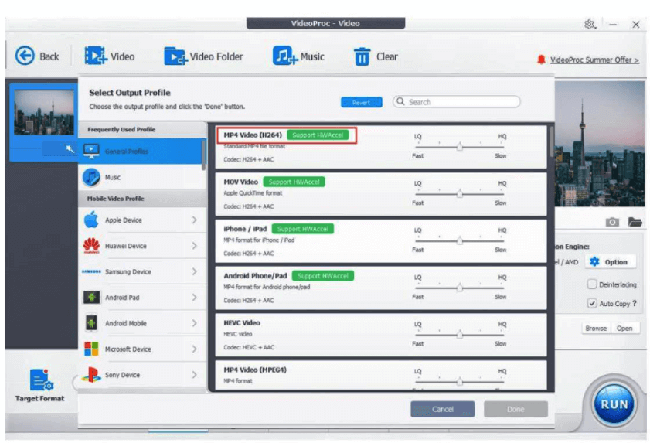Image resolution: width=650 pixels, height=443 pixels.
Task: Select the Music profile category
Action: click(x=140, y=177)
